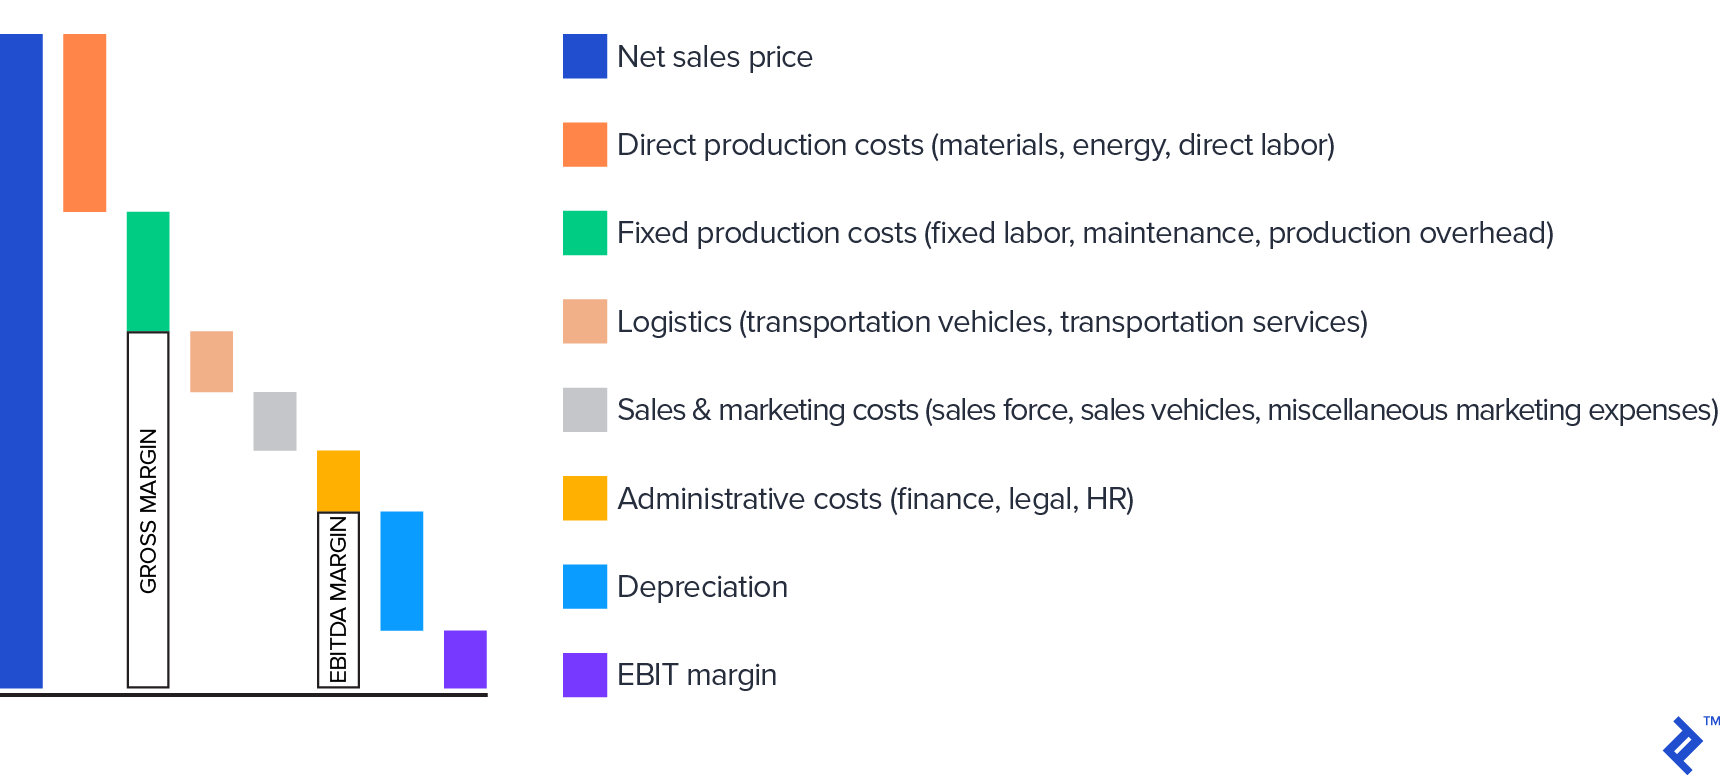
Task: Click the purple EBIT margin legend swatch
Action: point(585,675)
